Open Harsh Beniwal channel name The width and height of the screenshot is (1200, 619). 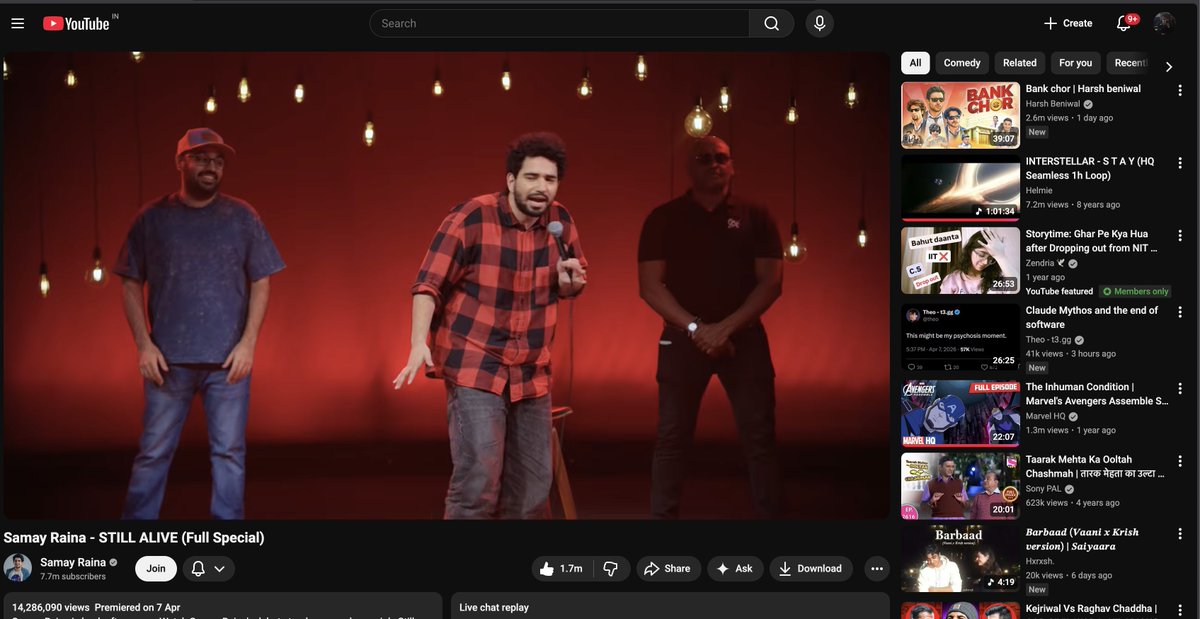(1053, 104)
